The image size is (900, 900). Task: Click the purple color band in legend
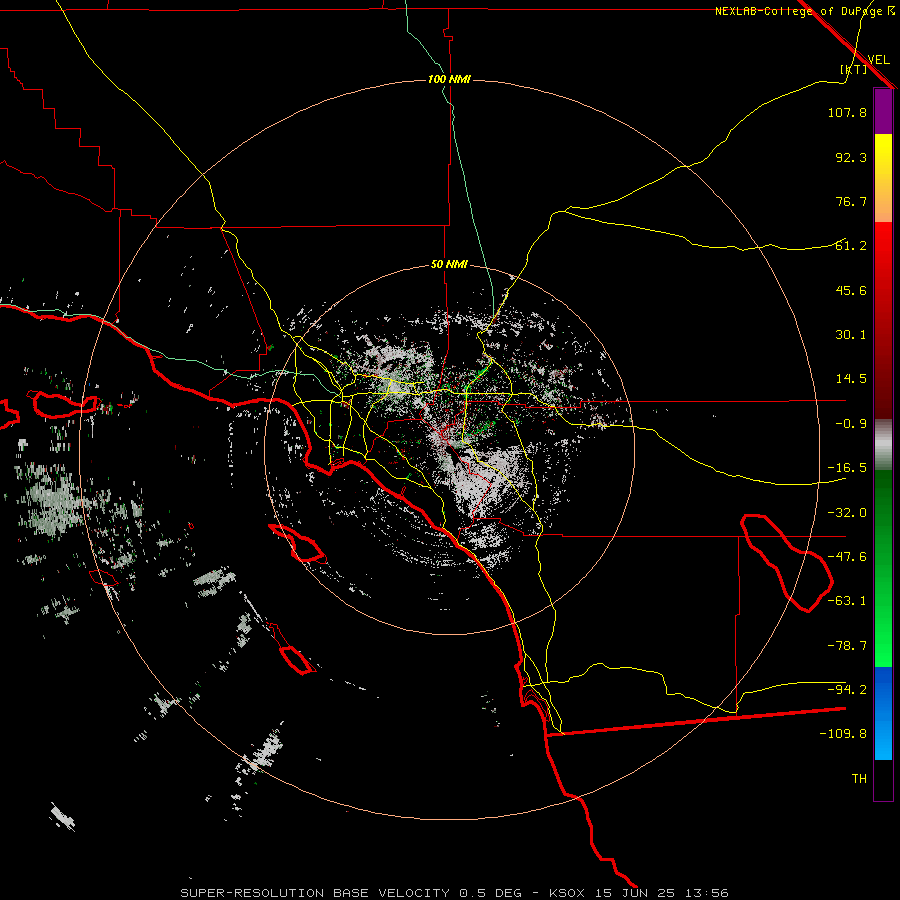(x=883, y=111)
